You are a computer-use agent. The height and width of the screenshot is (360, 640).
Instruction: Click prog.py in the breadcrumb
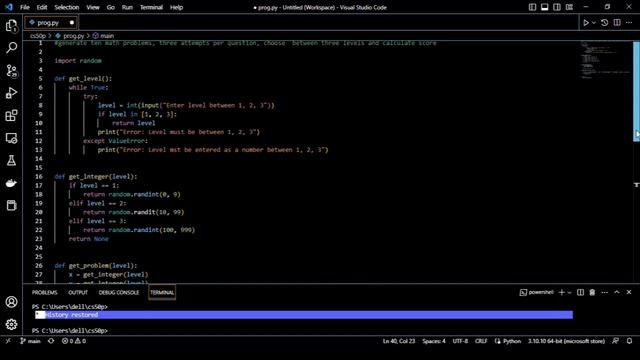(70, 36)
